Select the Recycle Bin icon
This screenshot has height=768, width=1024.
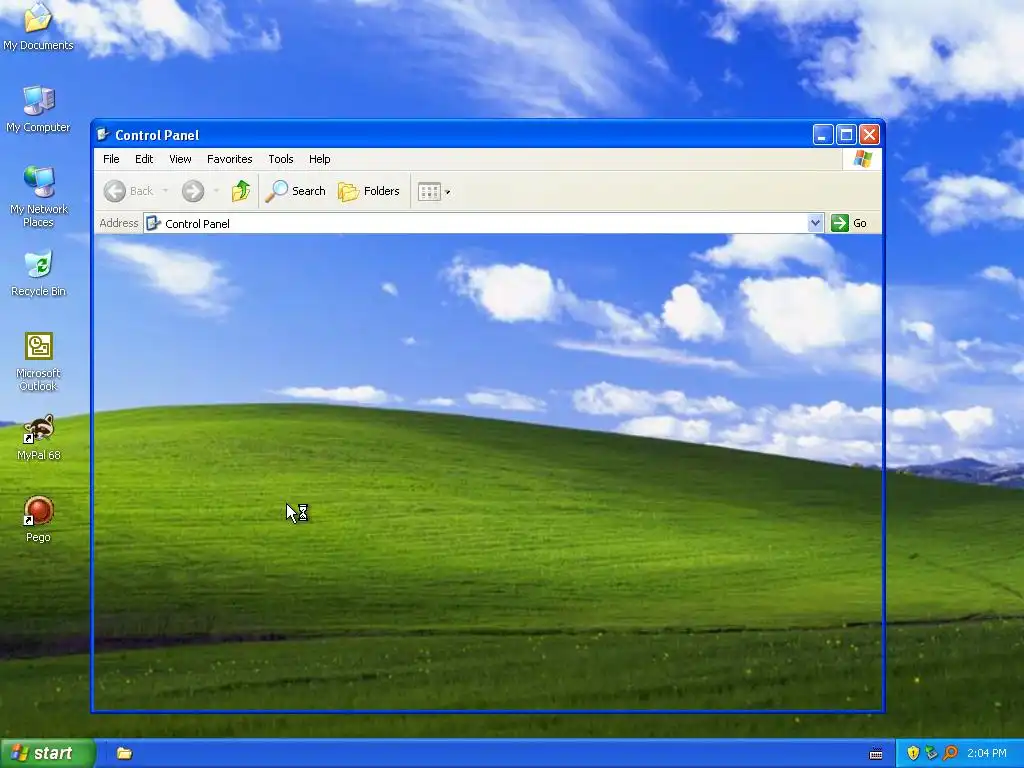click(39, 273)
